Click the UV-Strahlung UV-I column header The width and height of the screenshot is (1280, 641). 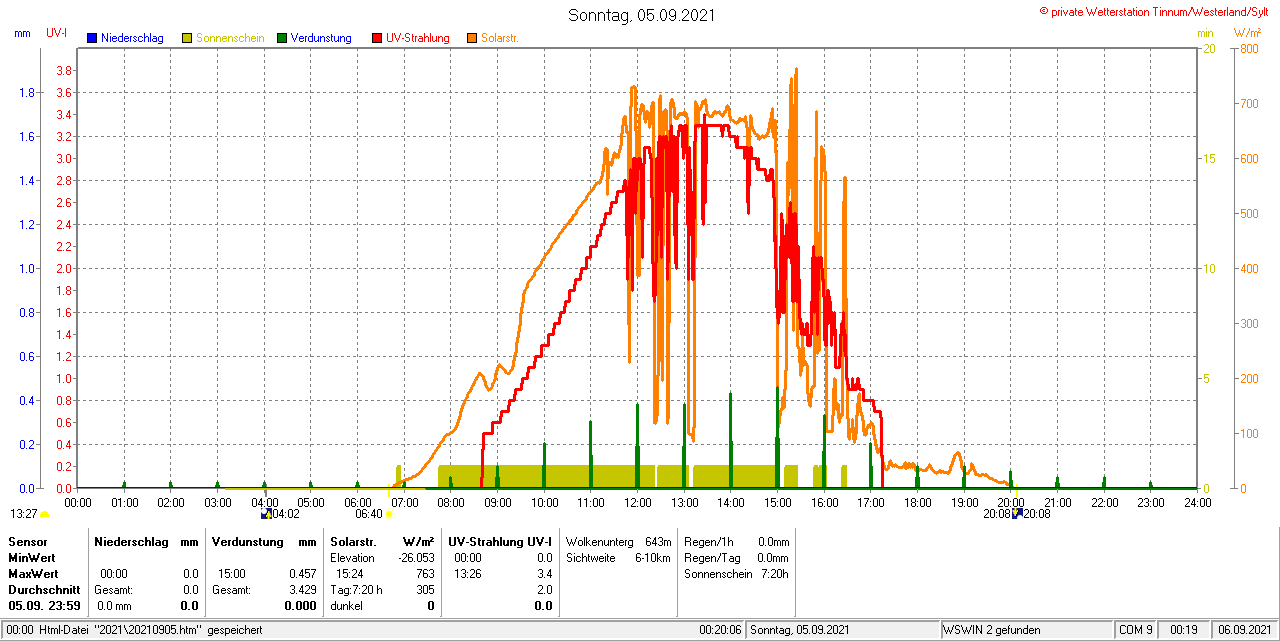click(x=500, y=541)
